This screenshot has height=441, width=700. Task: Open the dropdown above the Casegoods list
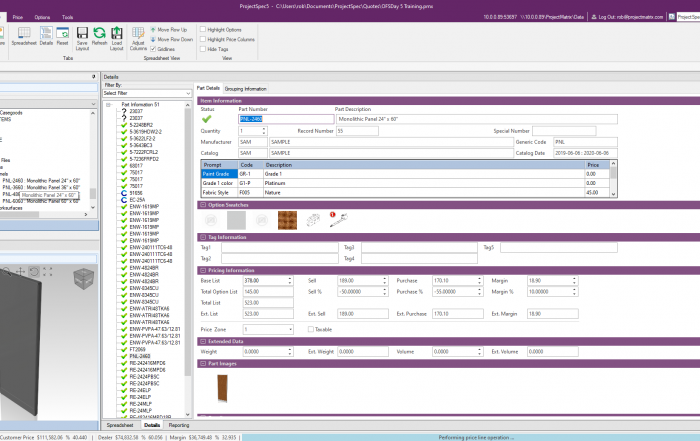tap(93, 104)
